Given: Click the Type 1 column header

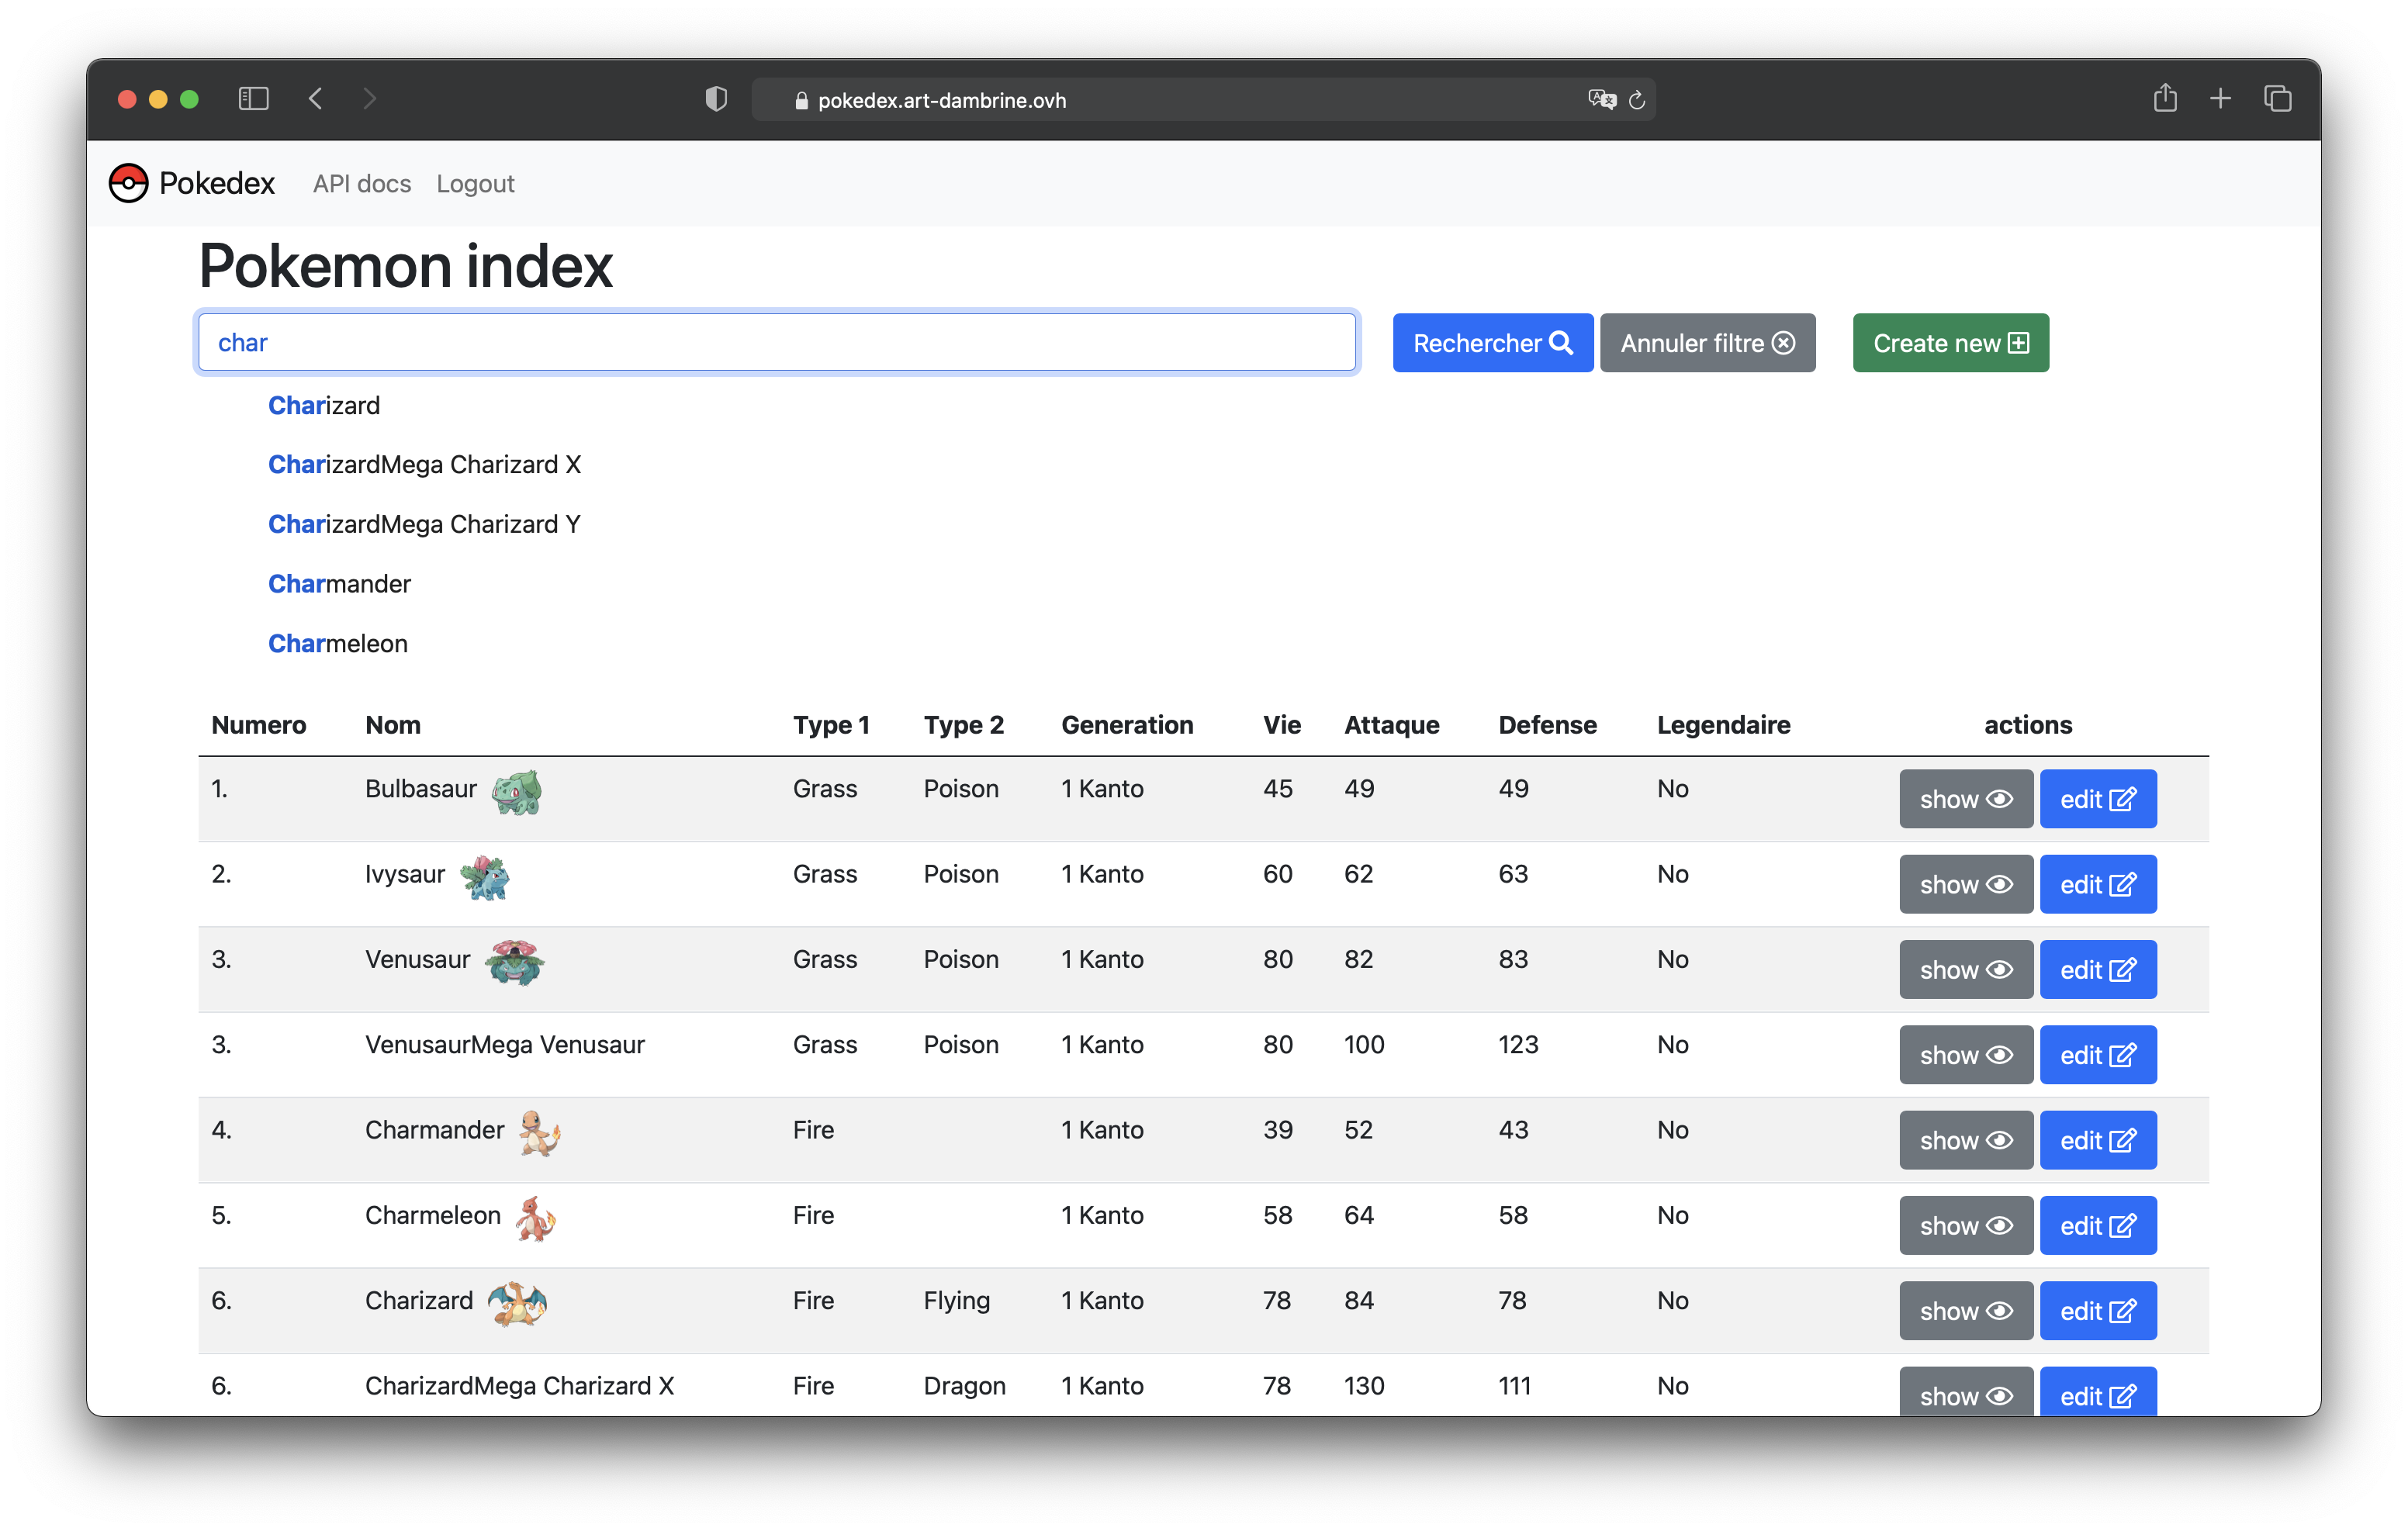Looking at the screenshot, I should [831, 725].
